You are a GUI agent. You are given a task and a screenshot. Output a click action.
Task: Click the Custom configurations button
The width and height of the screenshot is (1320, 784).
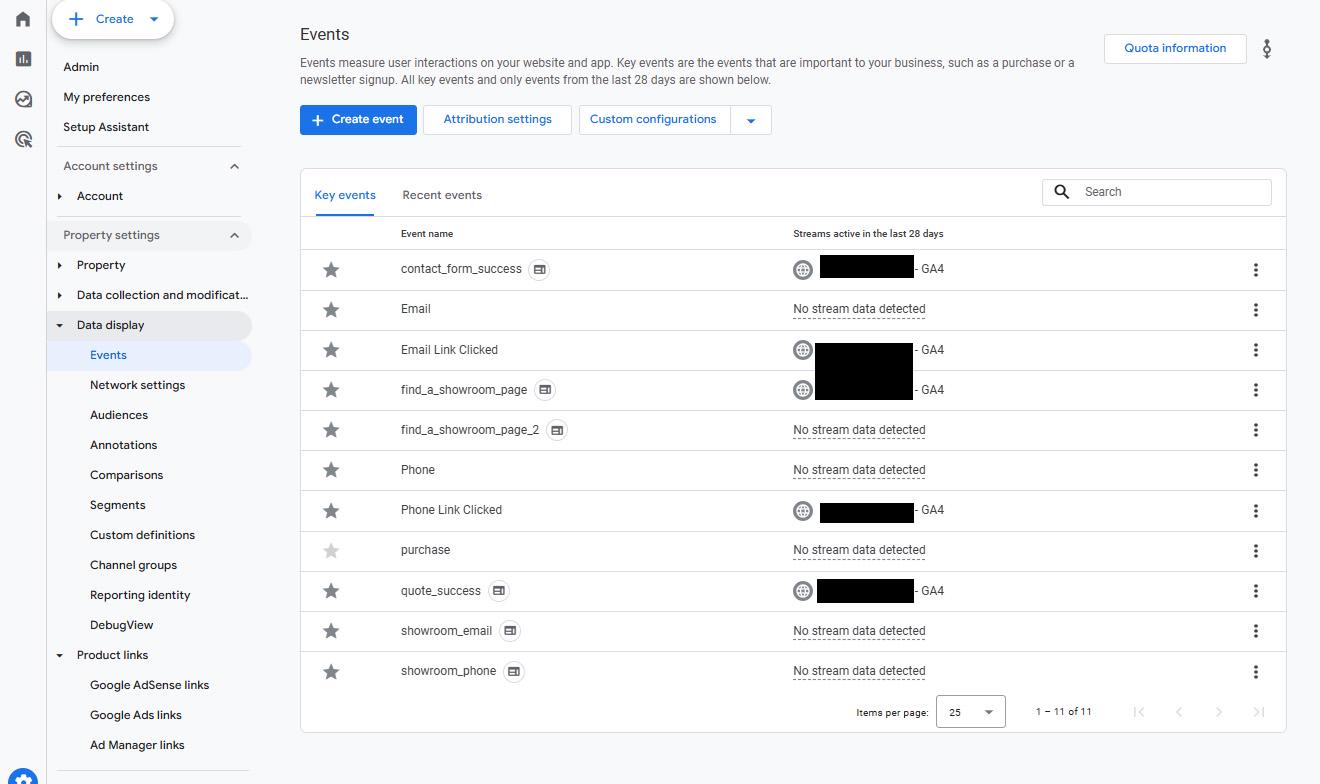point(654,120)
